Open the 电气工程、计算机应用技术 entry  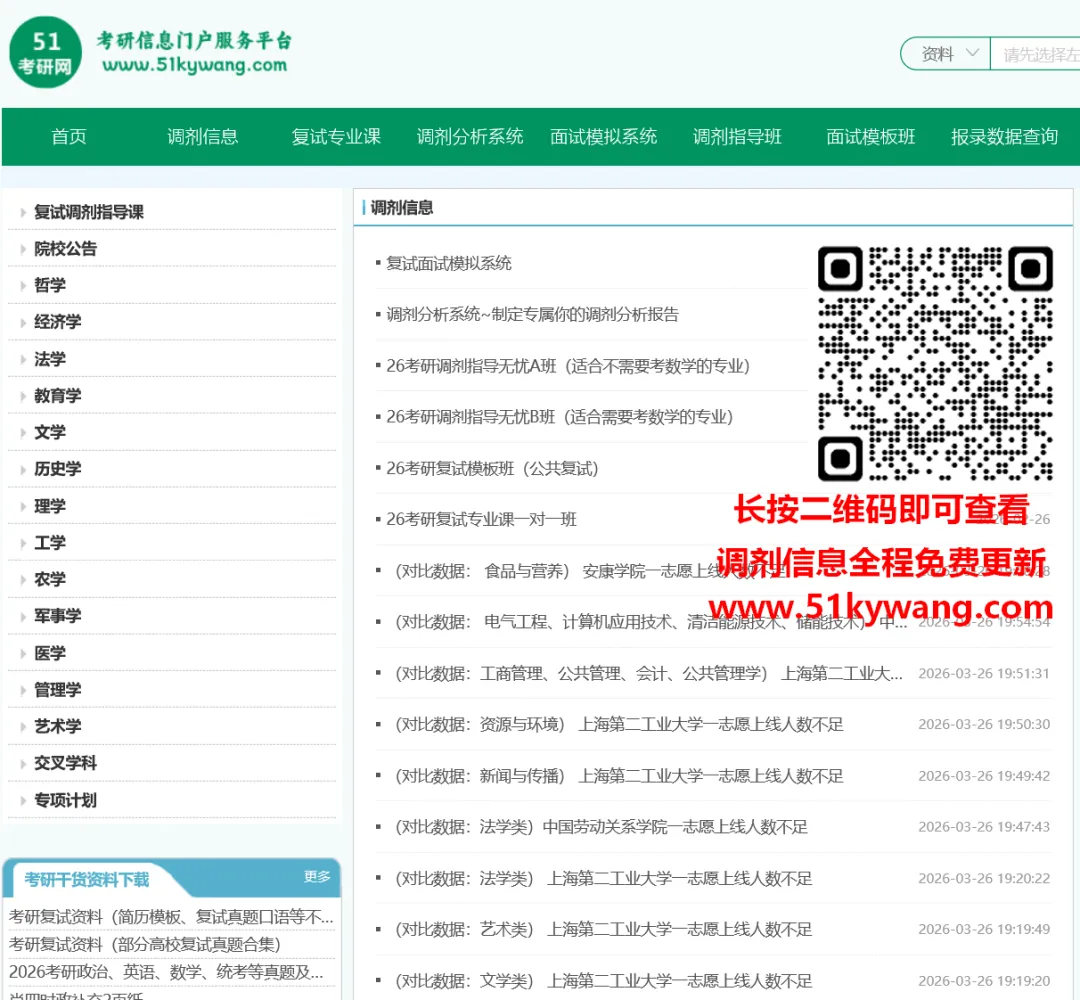click(x=650, y=622)
